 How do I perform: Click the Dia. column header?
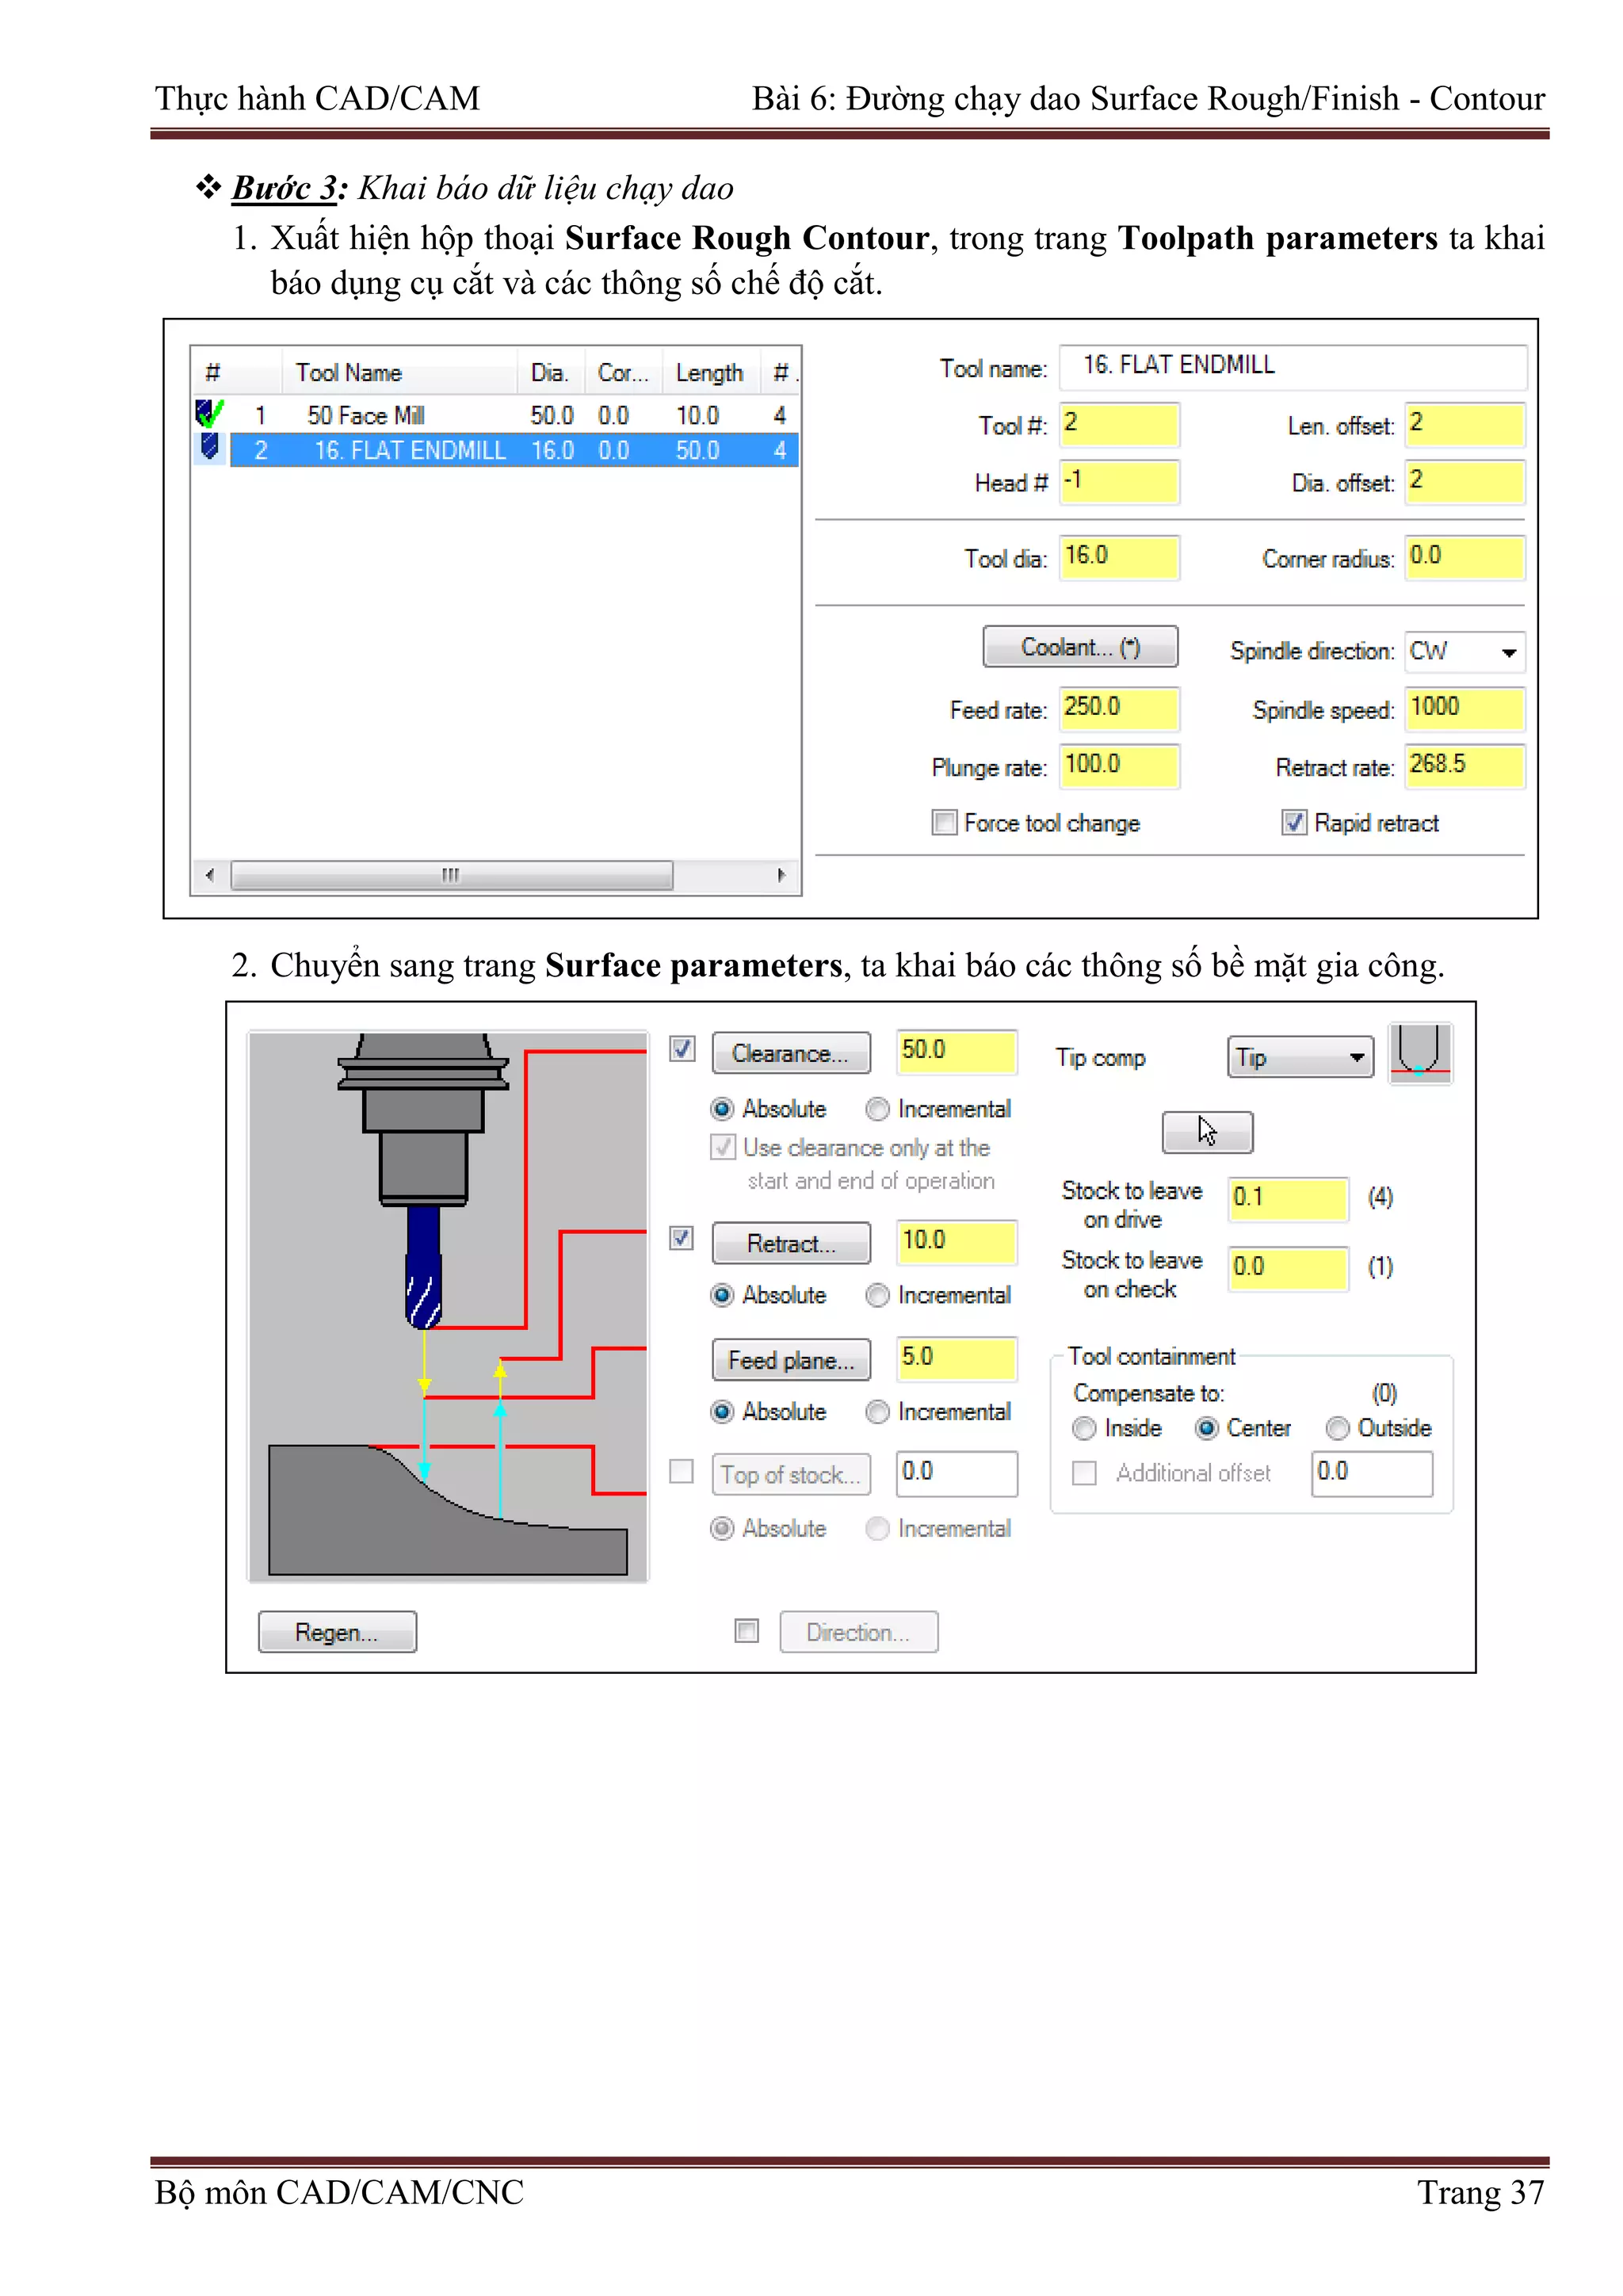[x=551, y=373]
